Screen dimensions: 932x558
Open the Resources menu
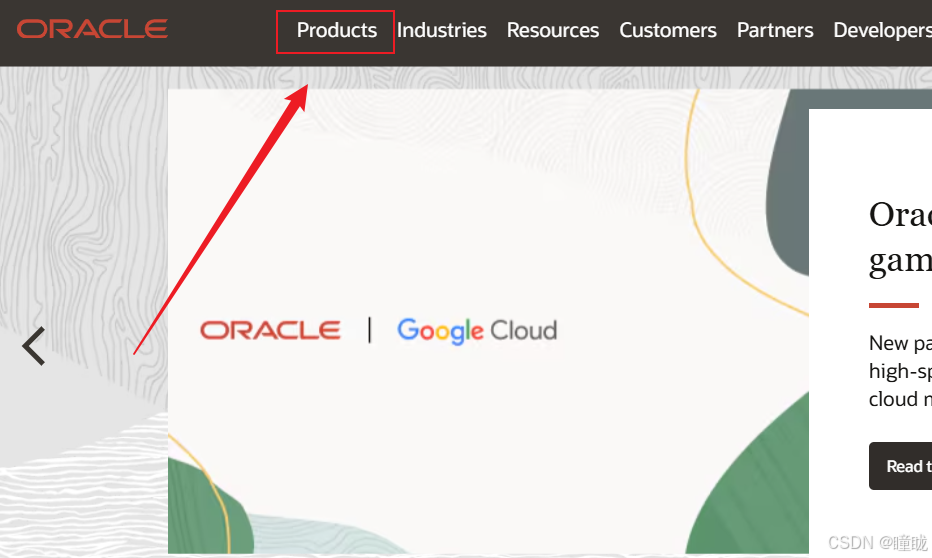553,30
